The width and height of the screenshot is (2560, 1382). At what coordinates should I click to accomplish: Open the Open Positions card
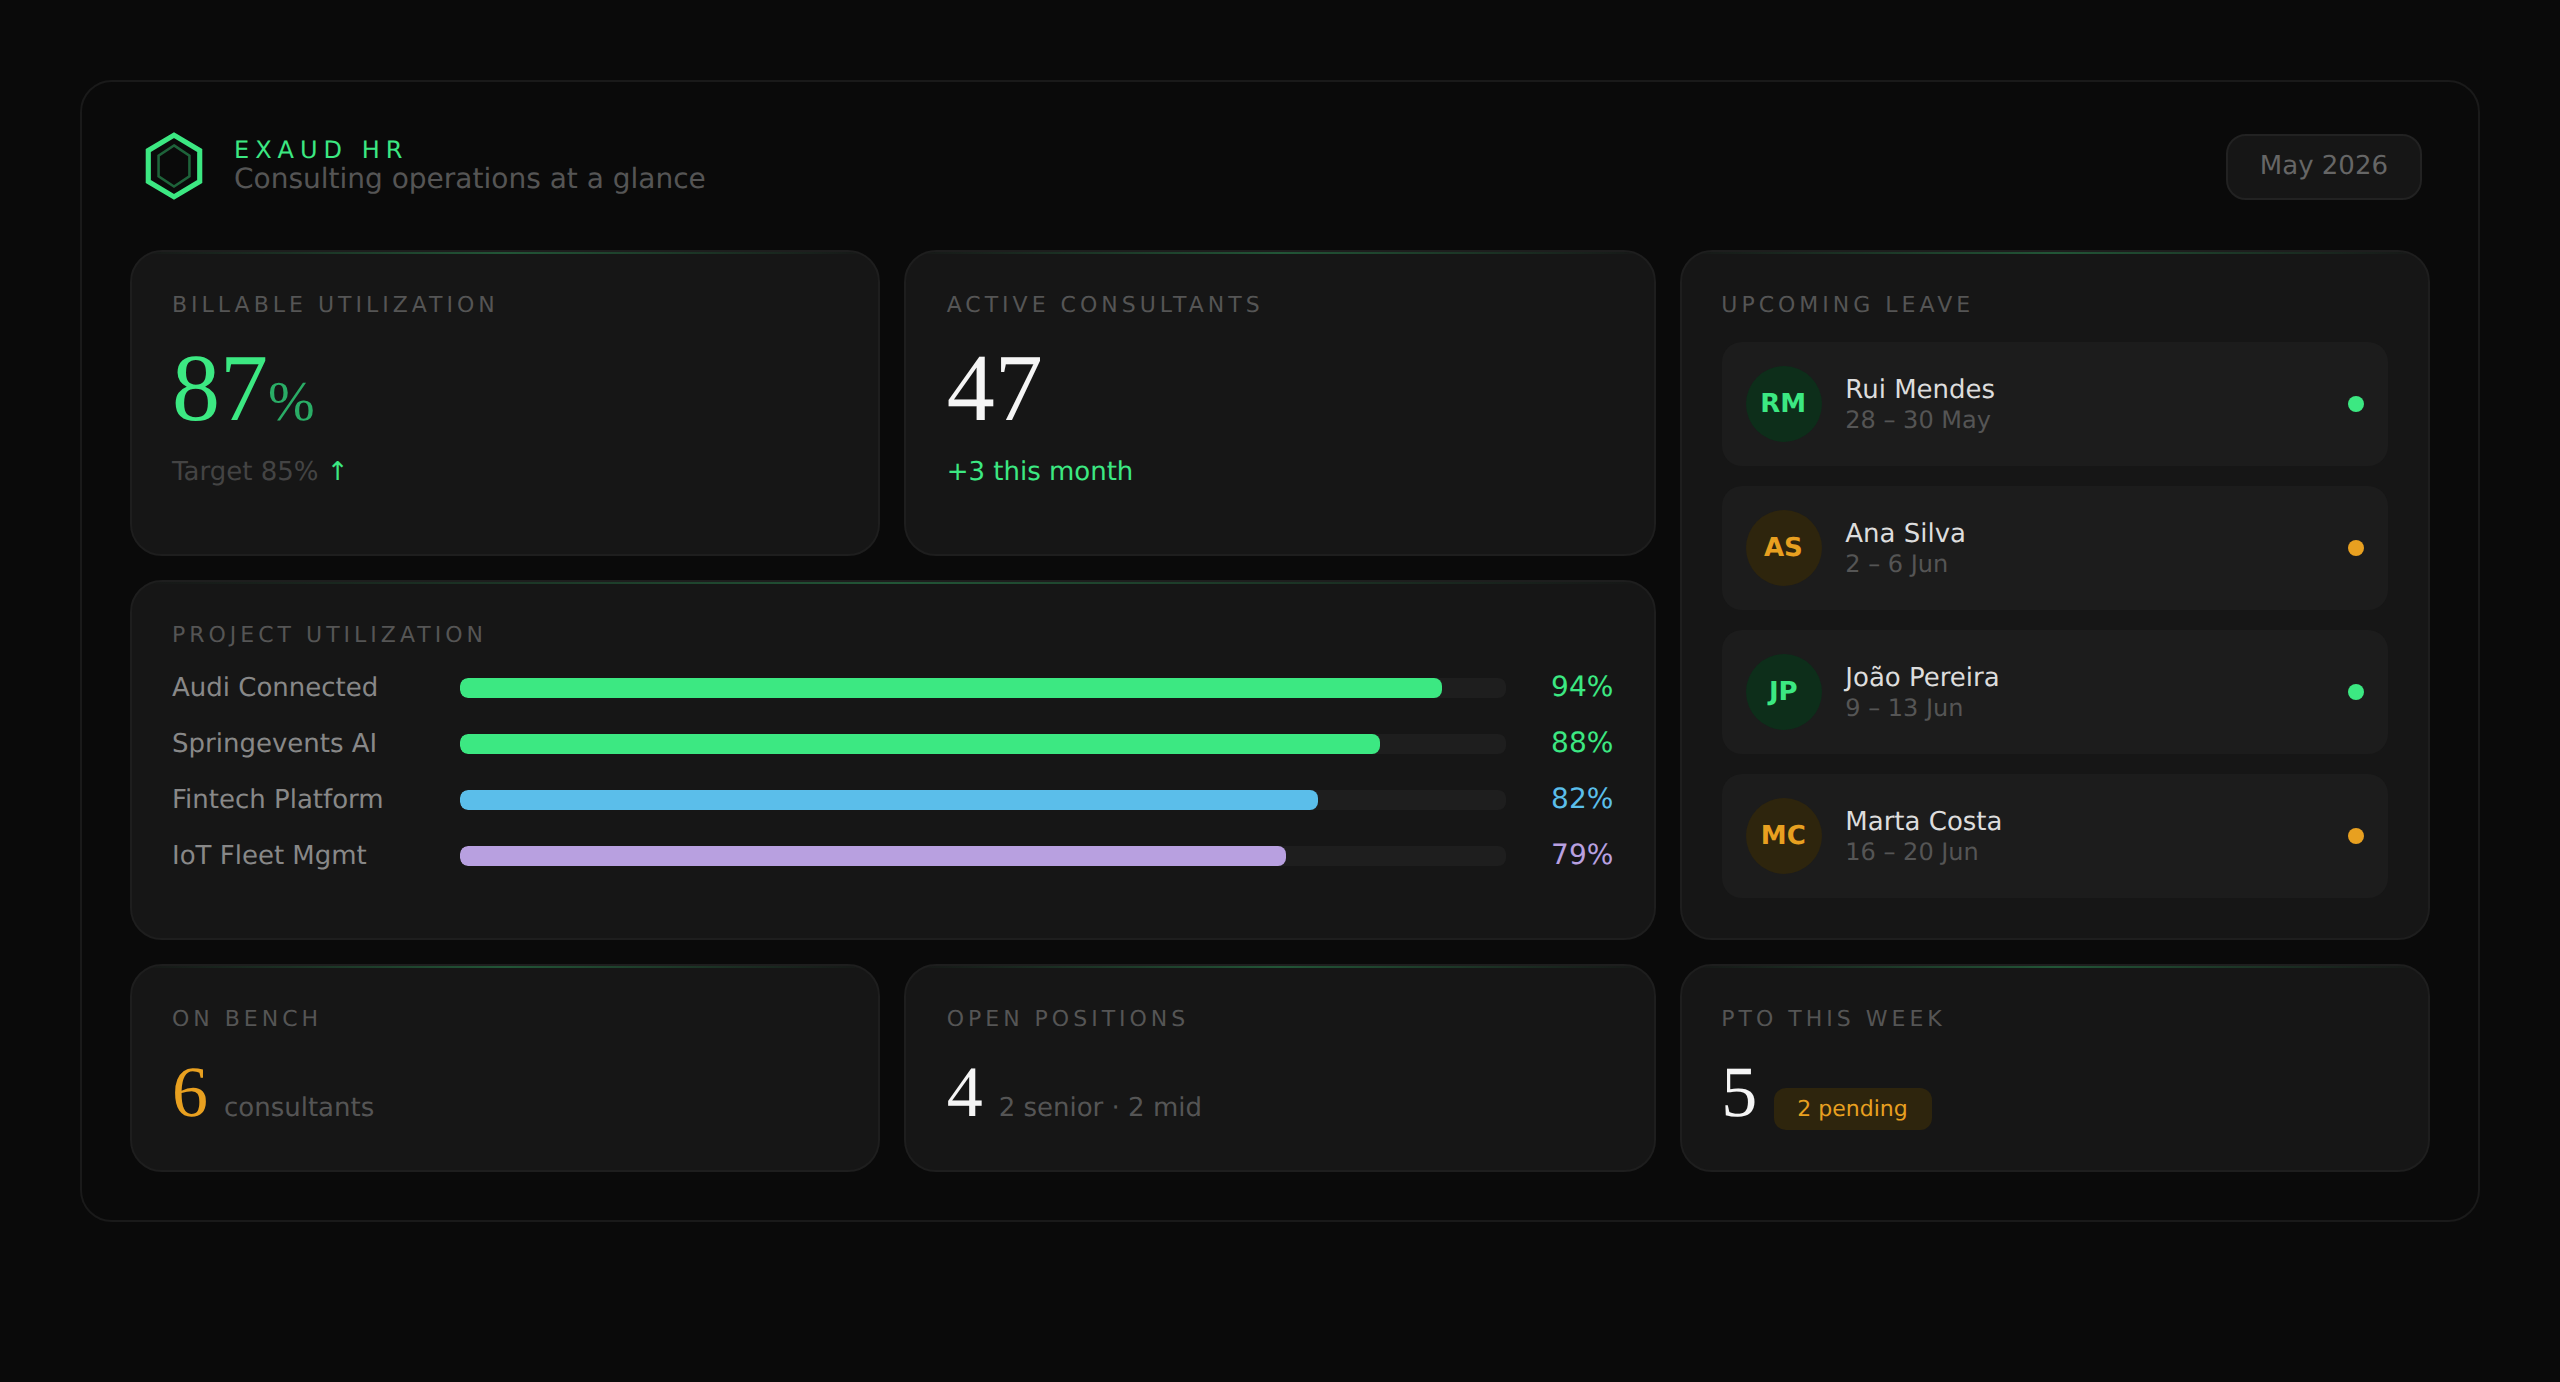1279,1068
